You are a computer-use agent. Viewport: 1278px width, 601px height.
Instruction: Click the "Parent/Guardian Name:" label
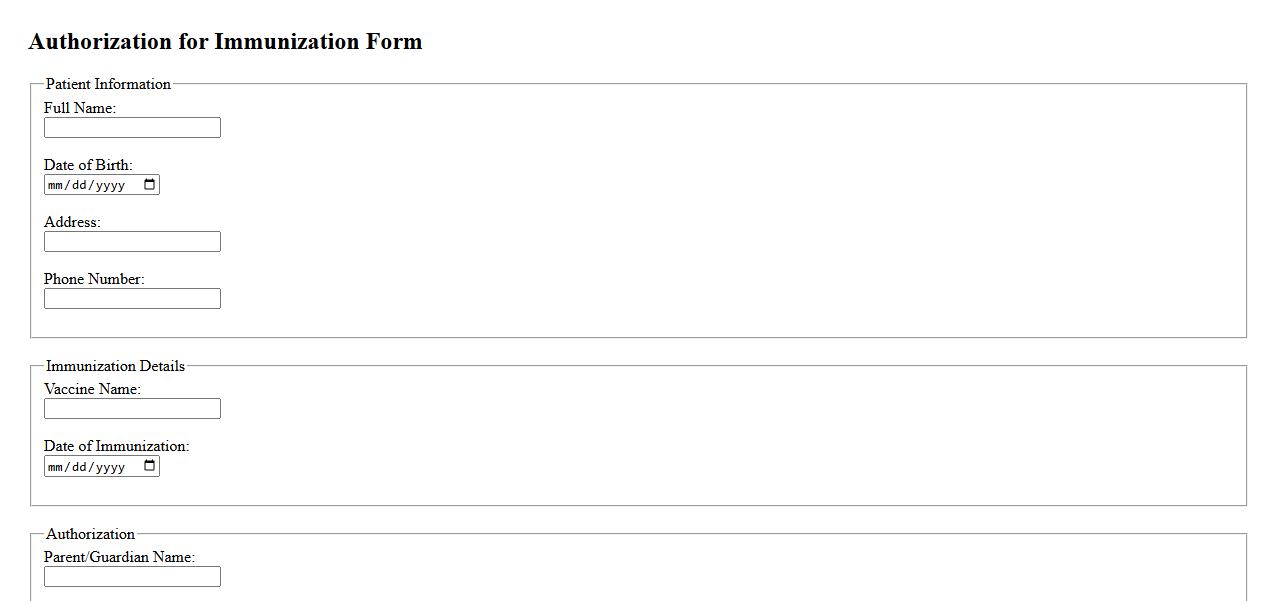point(119,557)
